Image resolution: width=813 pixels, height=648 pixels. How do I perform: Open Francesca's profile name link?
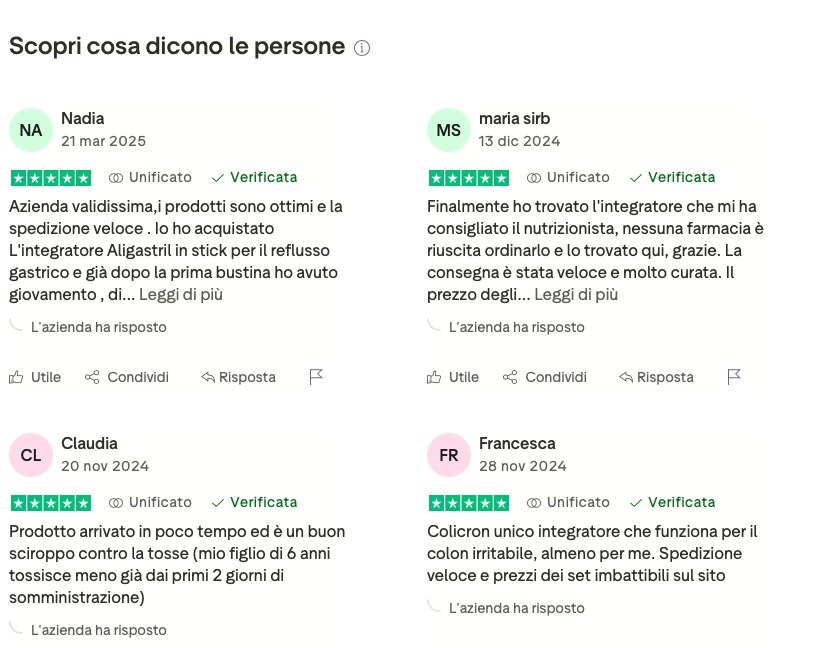click(517, 444)
